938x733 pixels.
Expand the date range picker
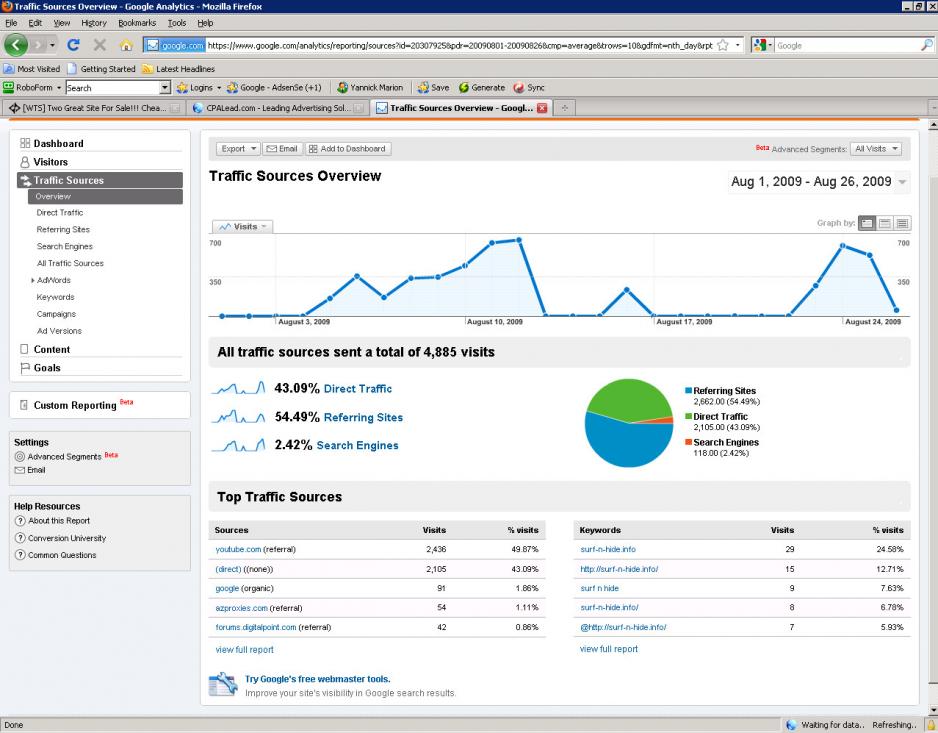[903, 182]
